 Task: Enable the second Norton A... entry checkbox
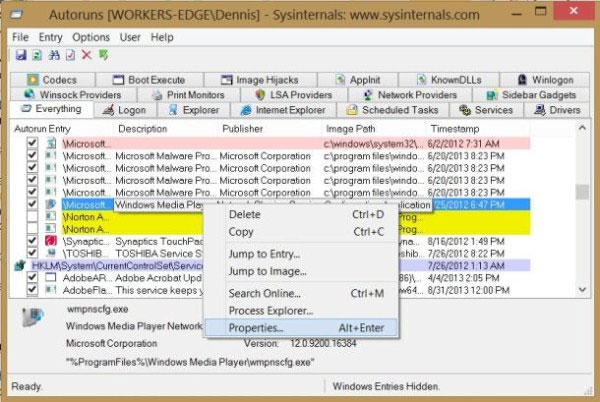32,229
